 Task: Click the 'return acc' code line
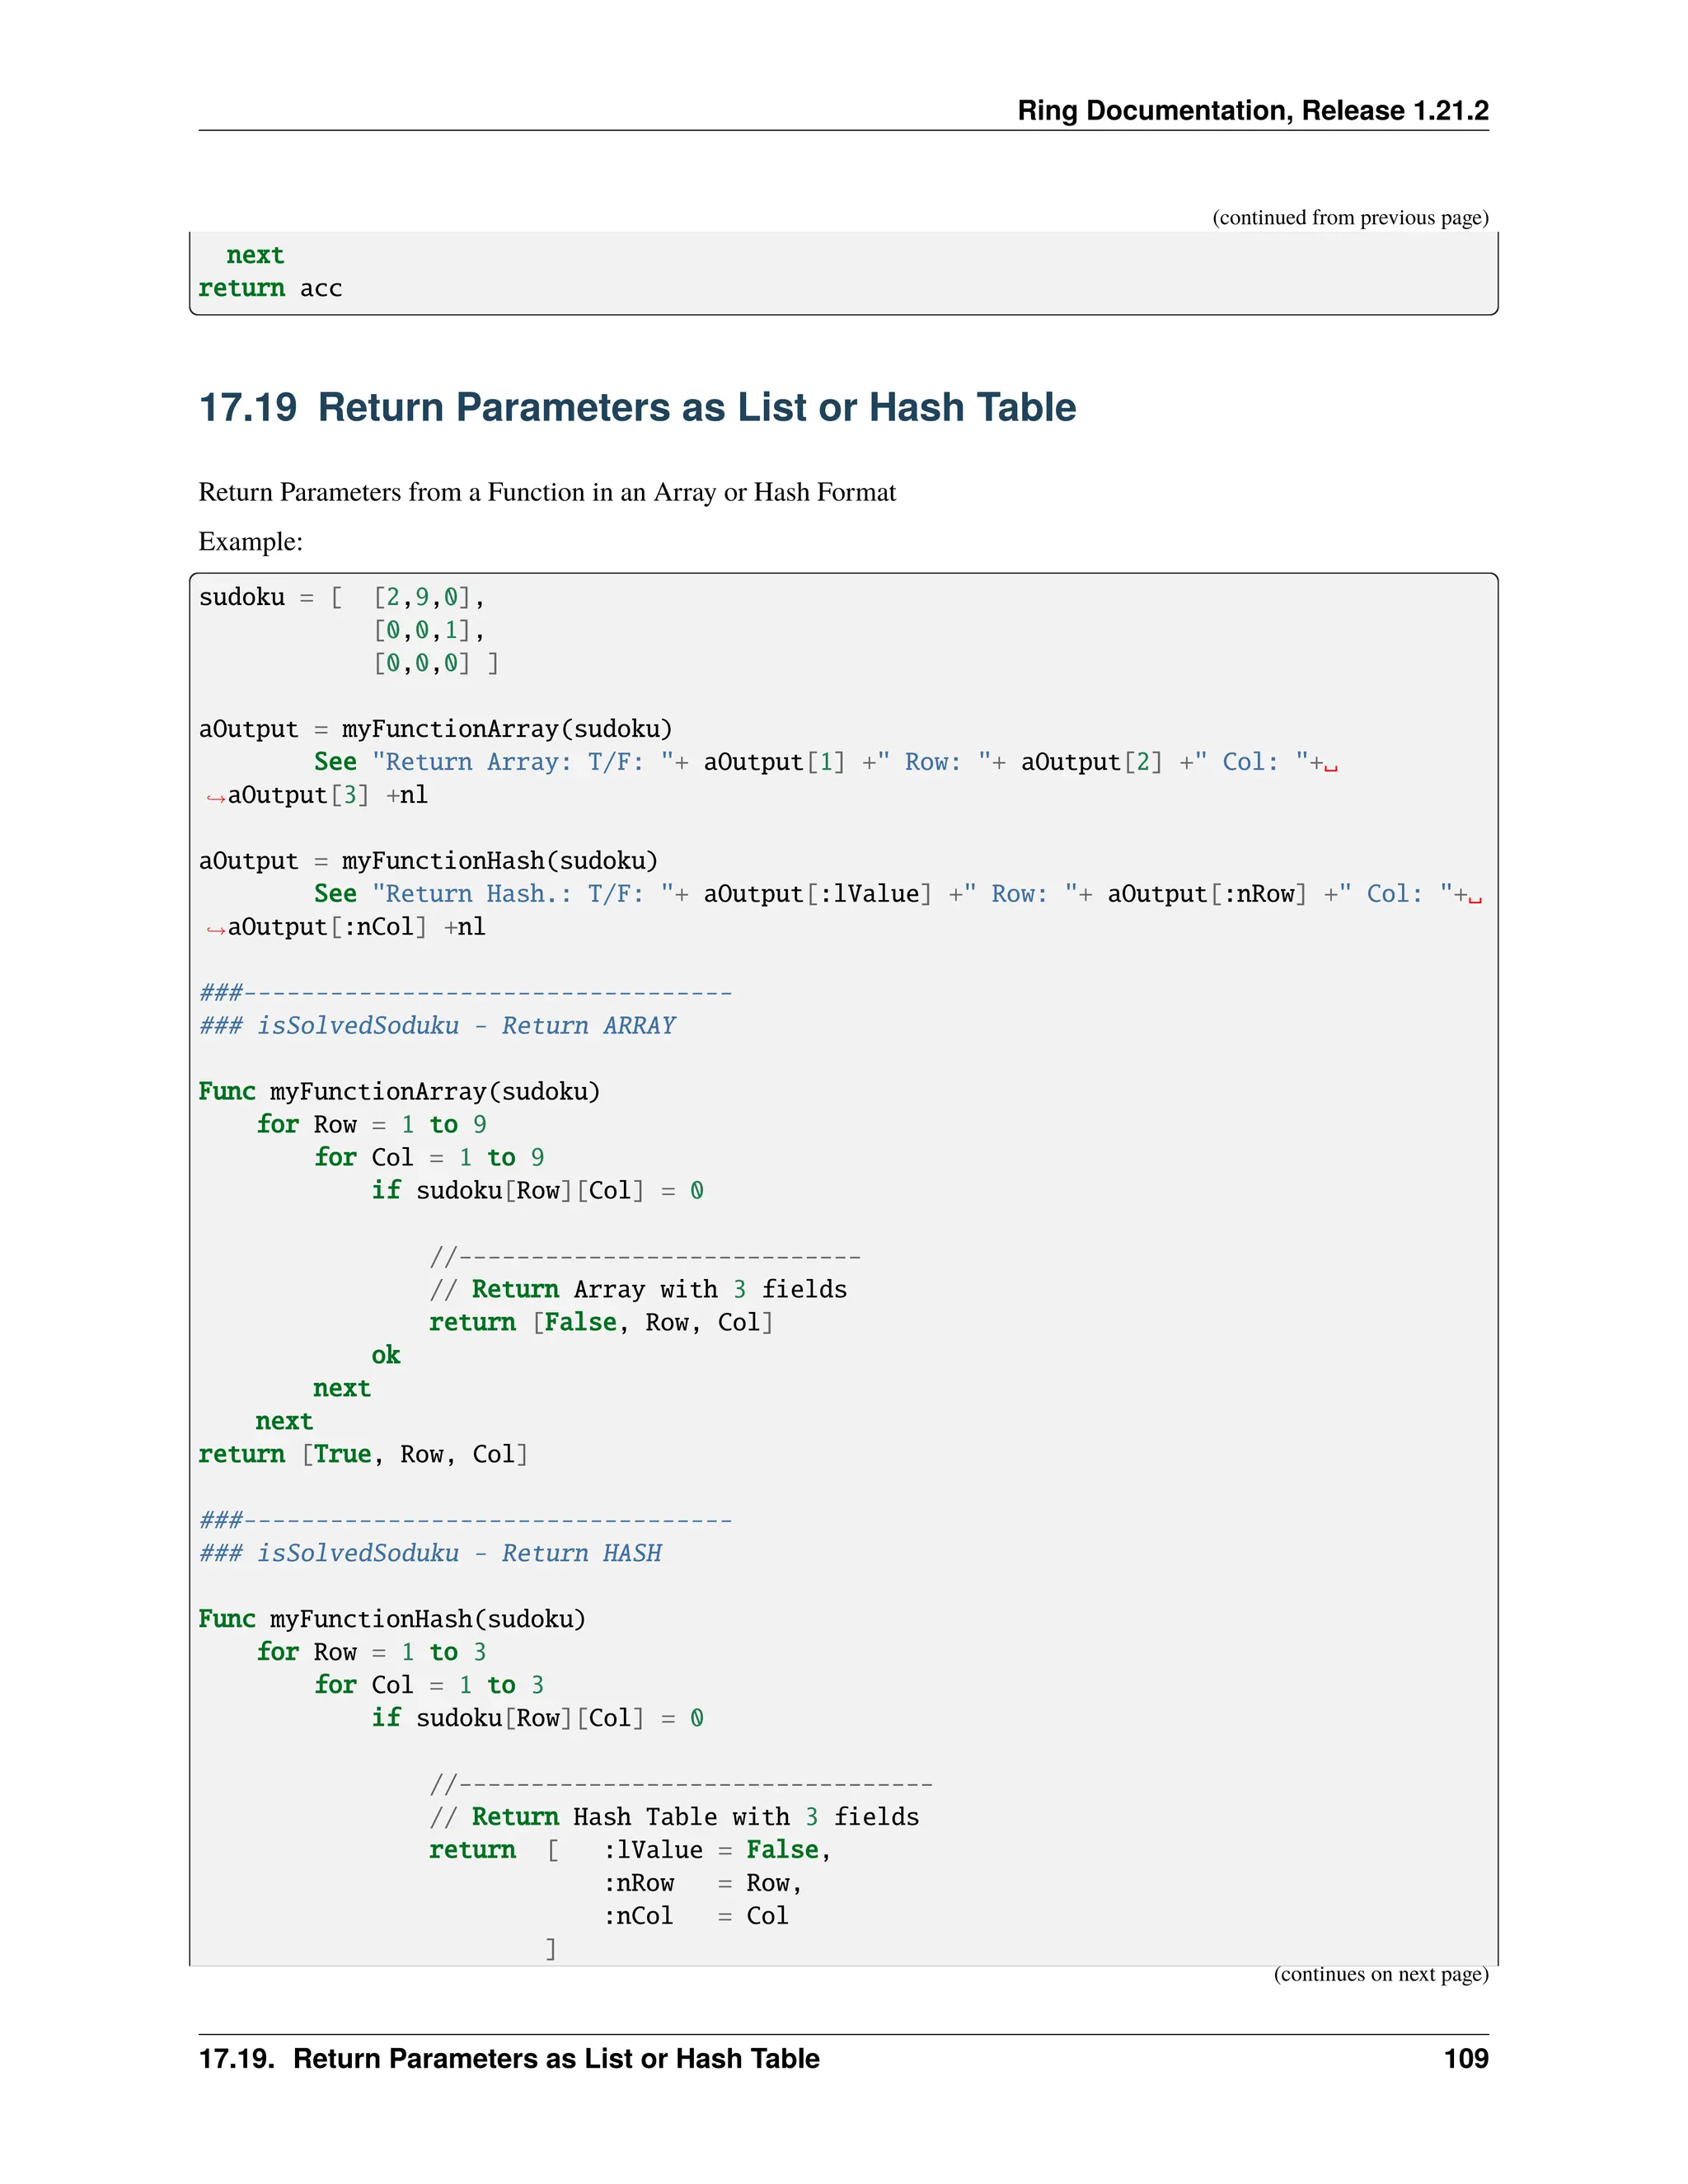pos(270,288)
